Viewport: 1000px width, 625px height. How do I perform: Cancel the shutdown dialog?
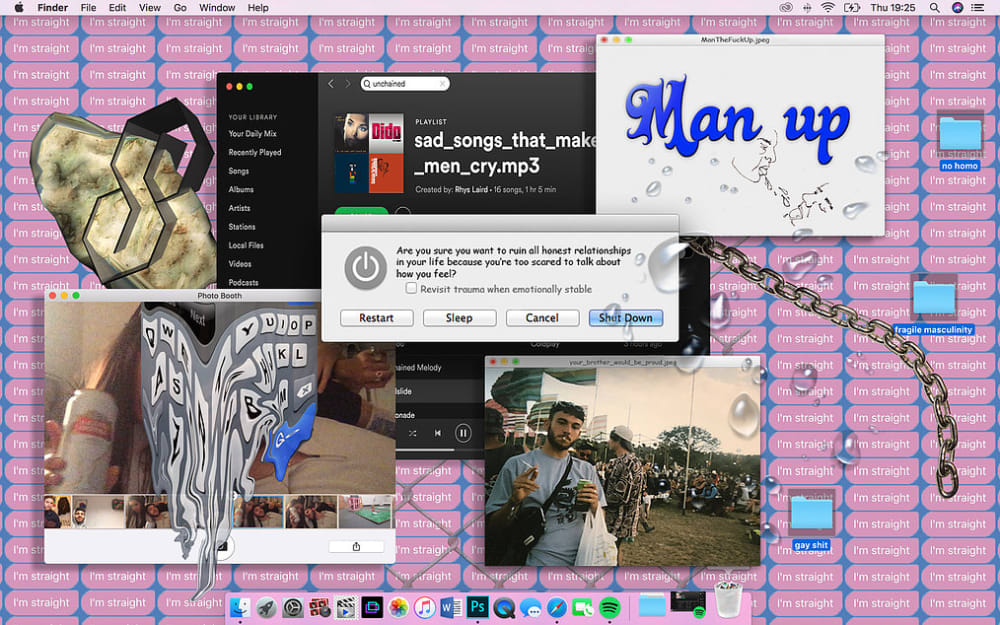click(542, 318)
